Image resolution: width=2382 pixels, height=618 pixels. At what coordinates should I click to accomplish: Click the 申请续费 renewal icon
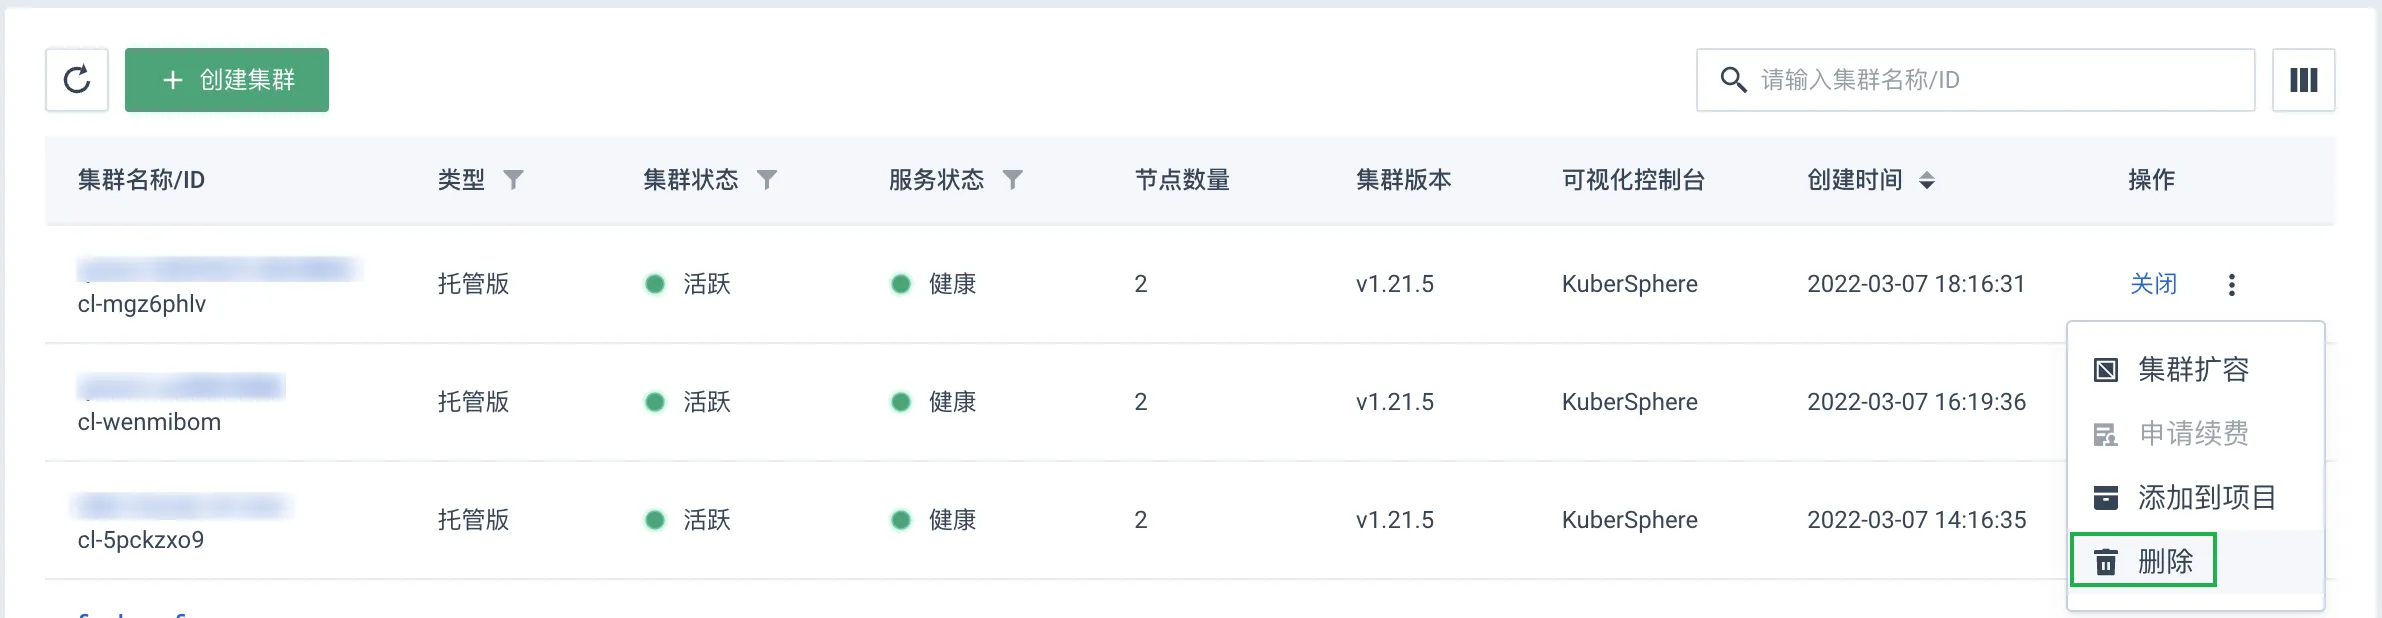tap(2105, 434)
